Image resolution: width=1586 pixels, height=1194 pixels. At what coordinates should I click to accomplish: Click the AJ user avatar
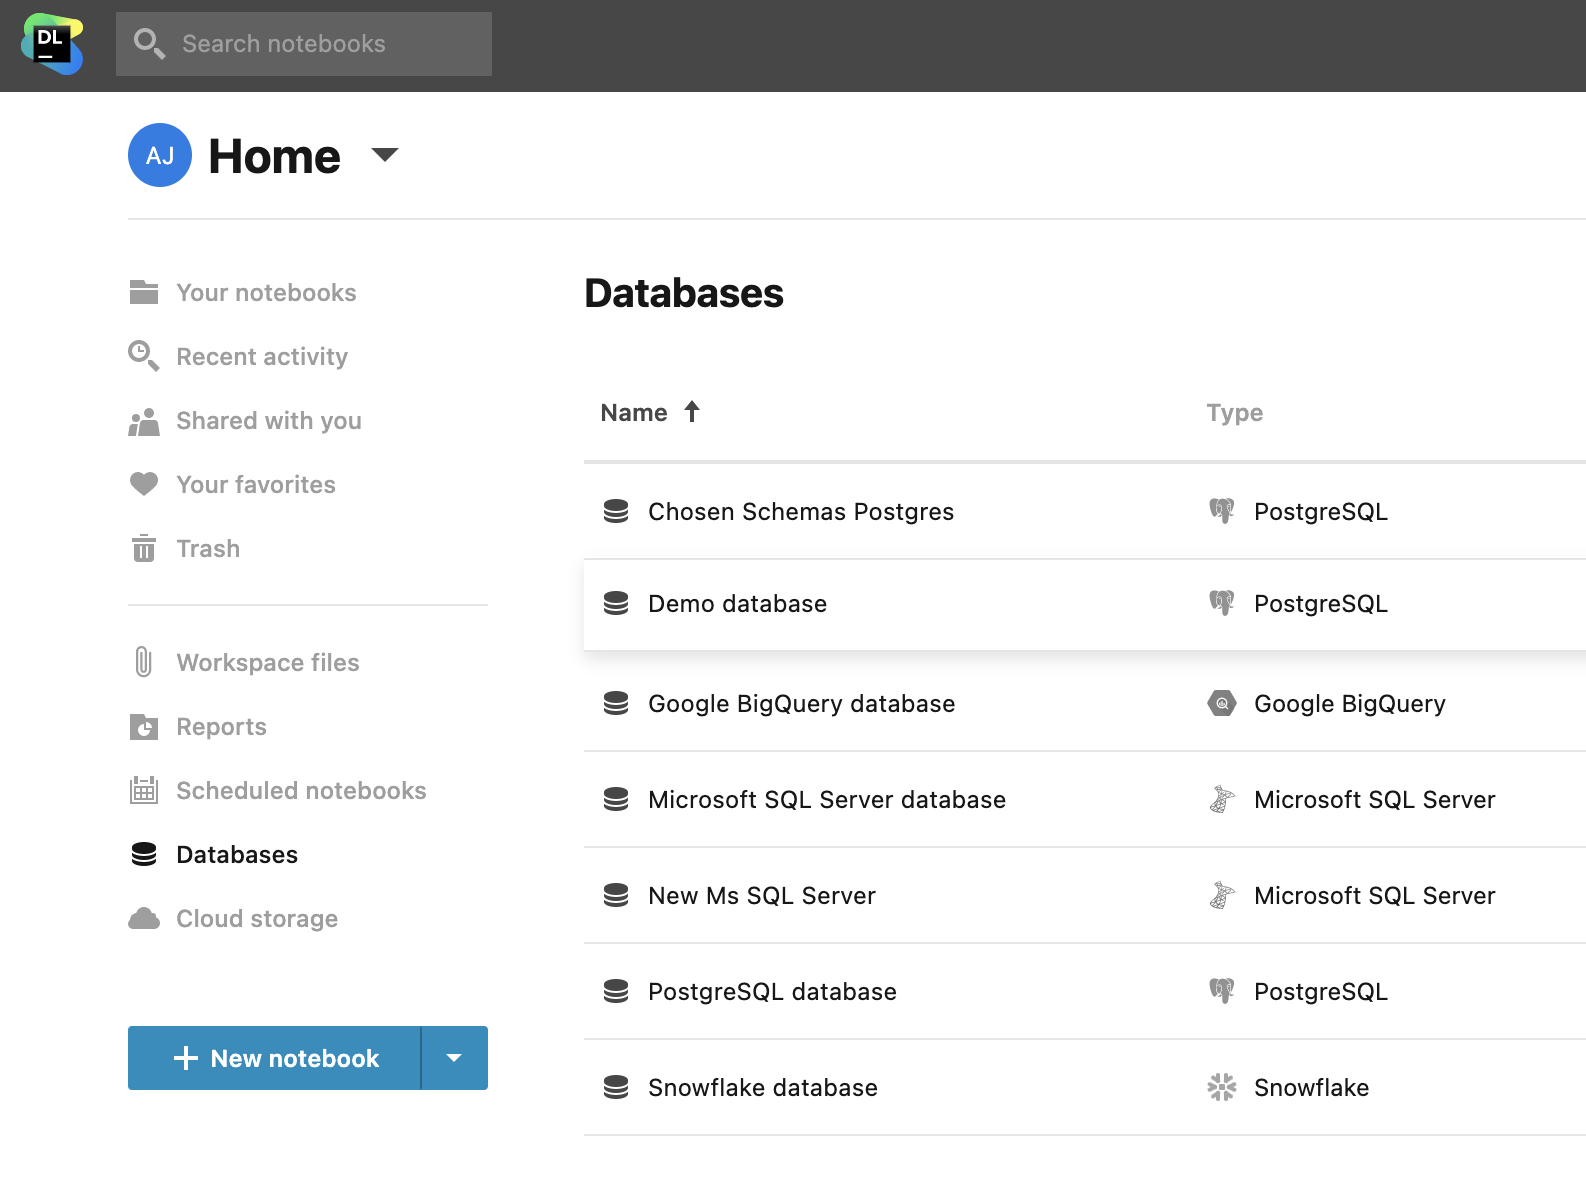[160, 155]
